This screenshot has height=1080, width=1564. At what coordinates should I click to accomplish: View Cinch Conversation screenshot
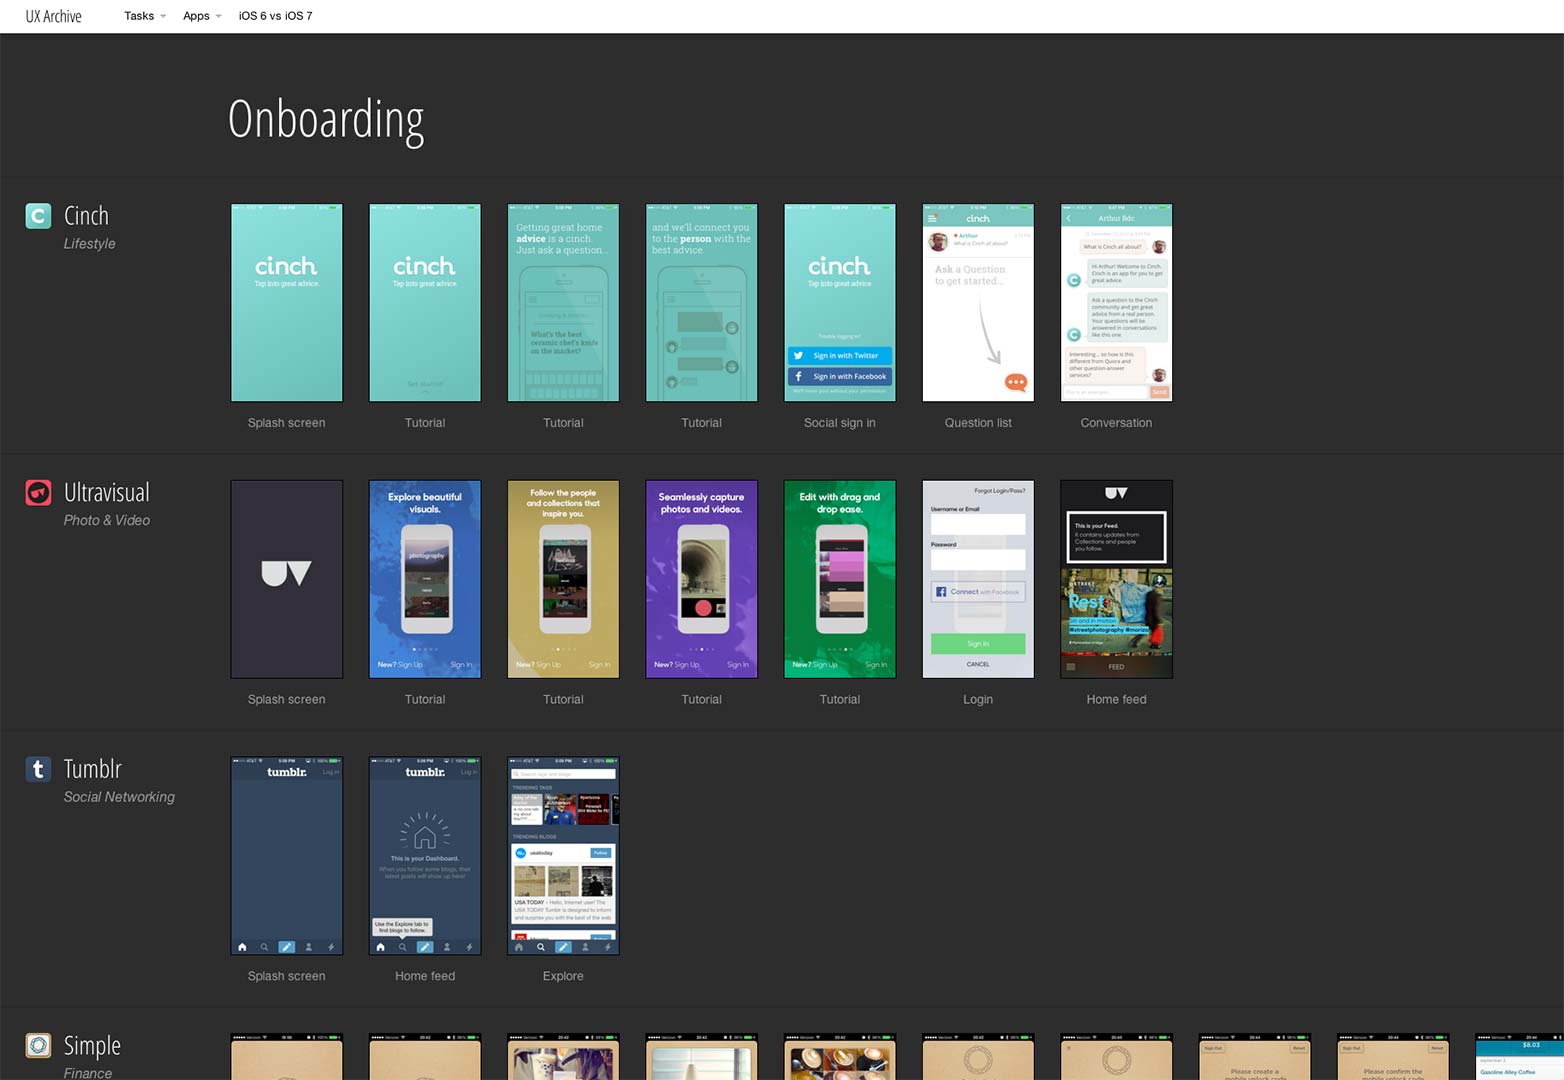1116,303
